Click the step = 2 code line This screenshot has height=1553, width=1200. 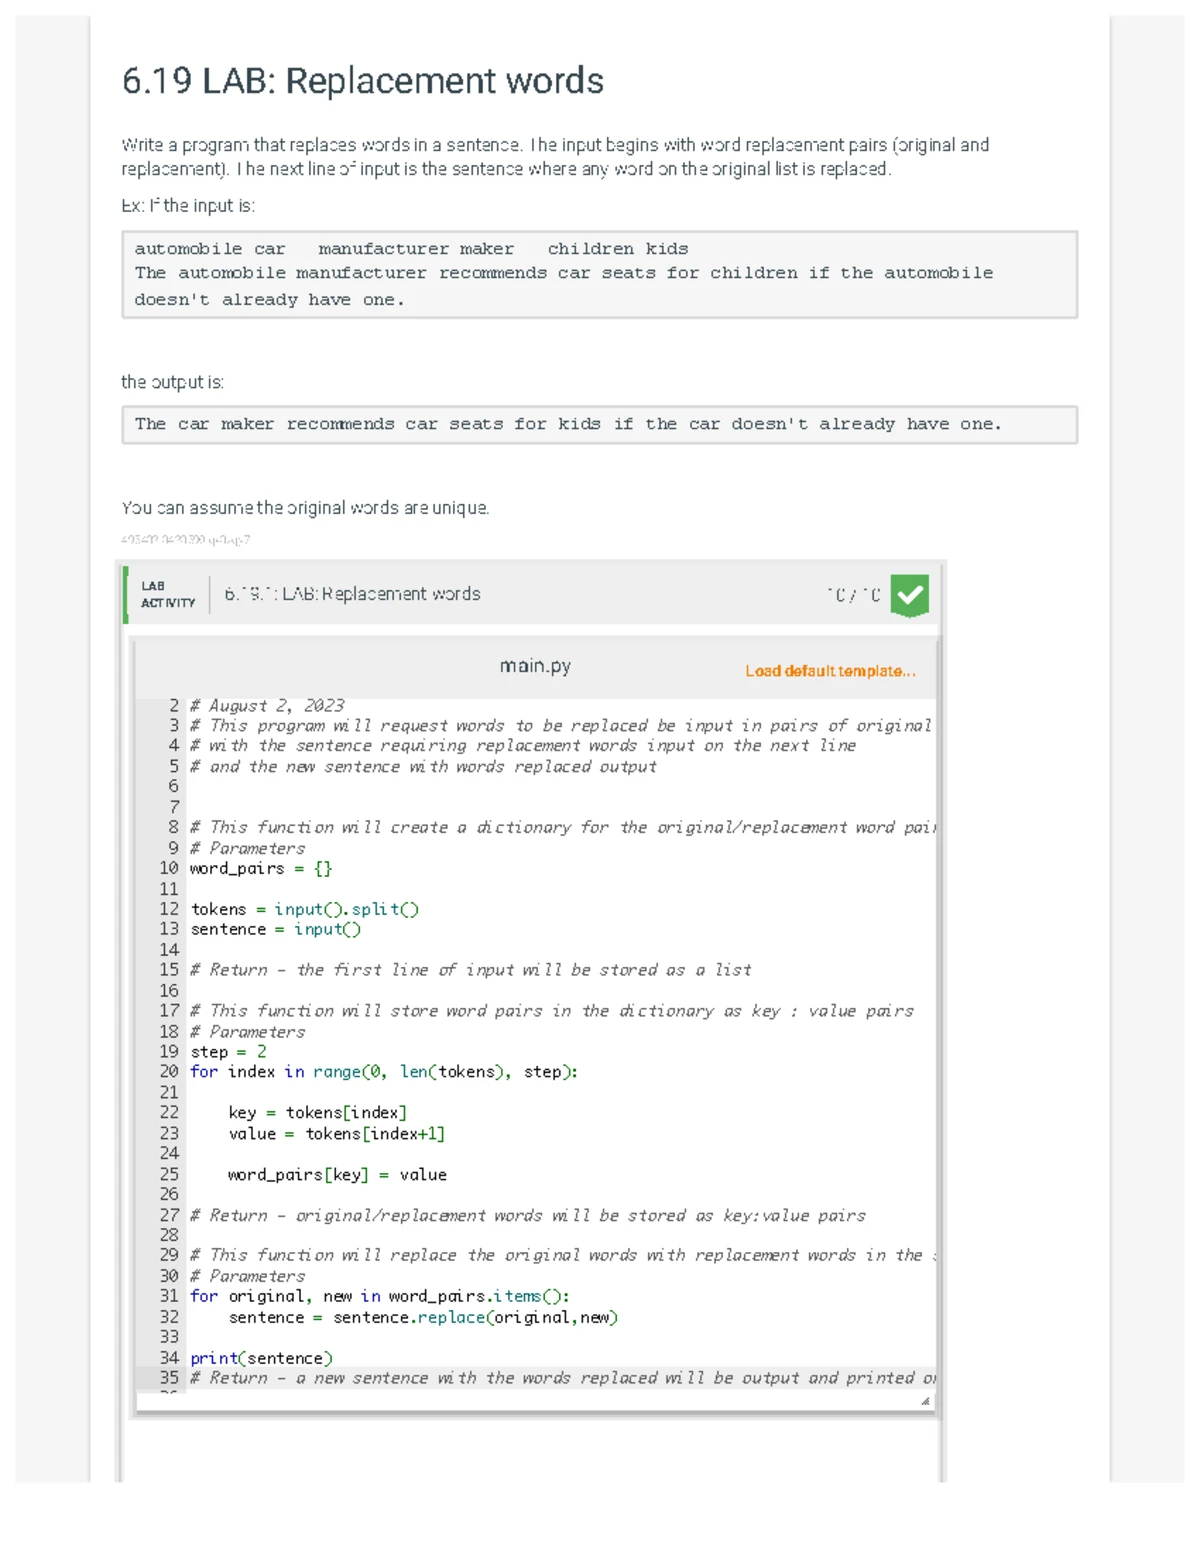click(228, 1051)
